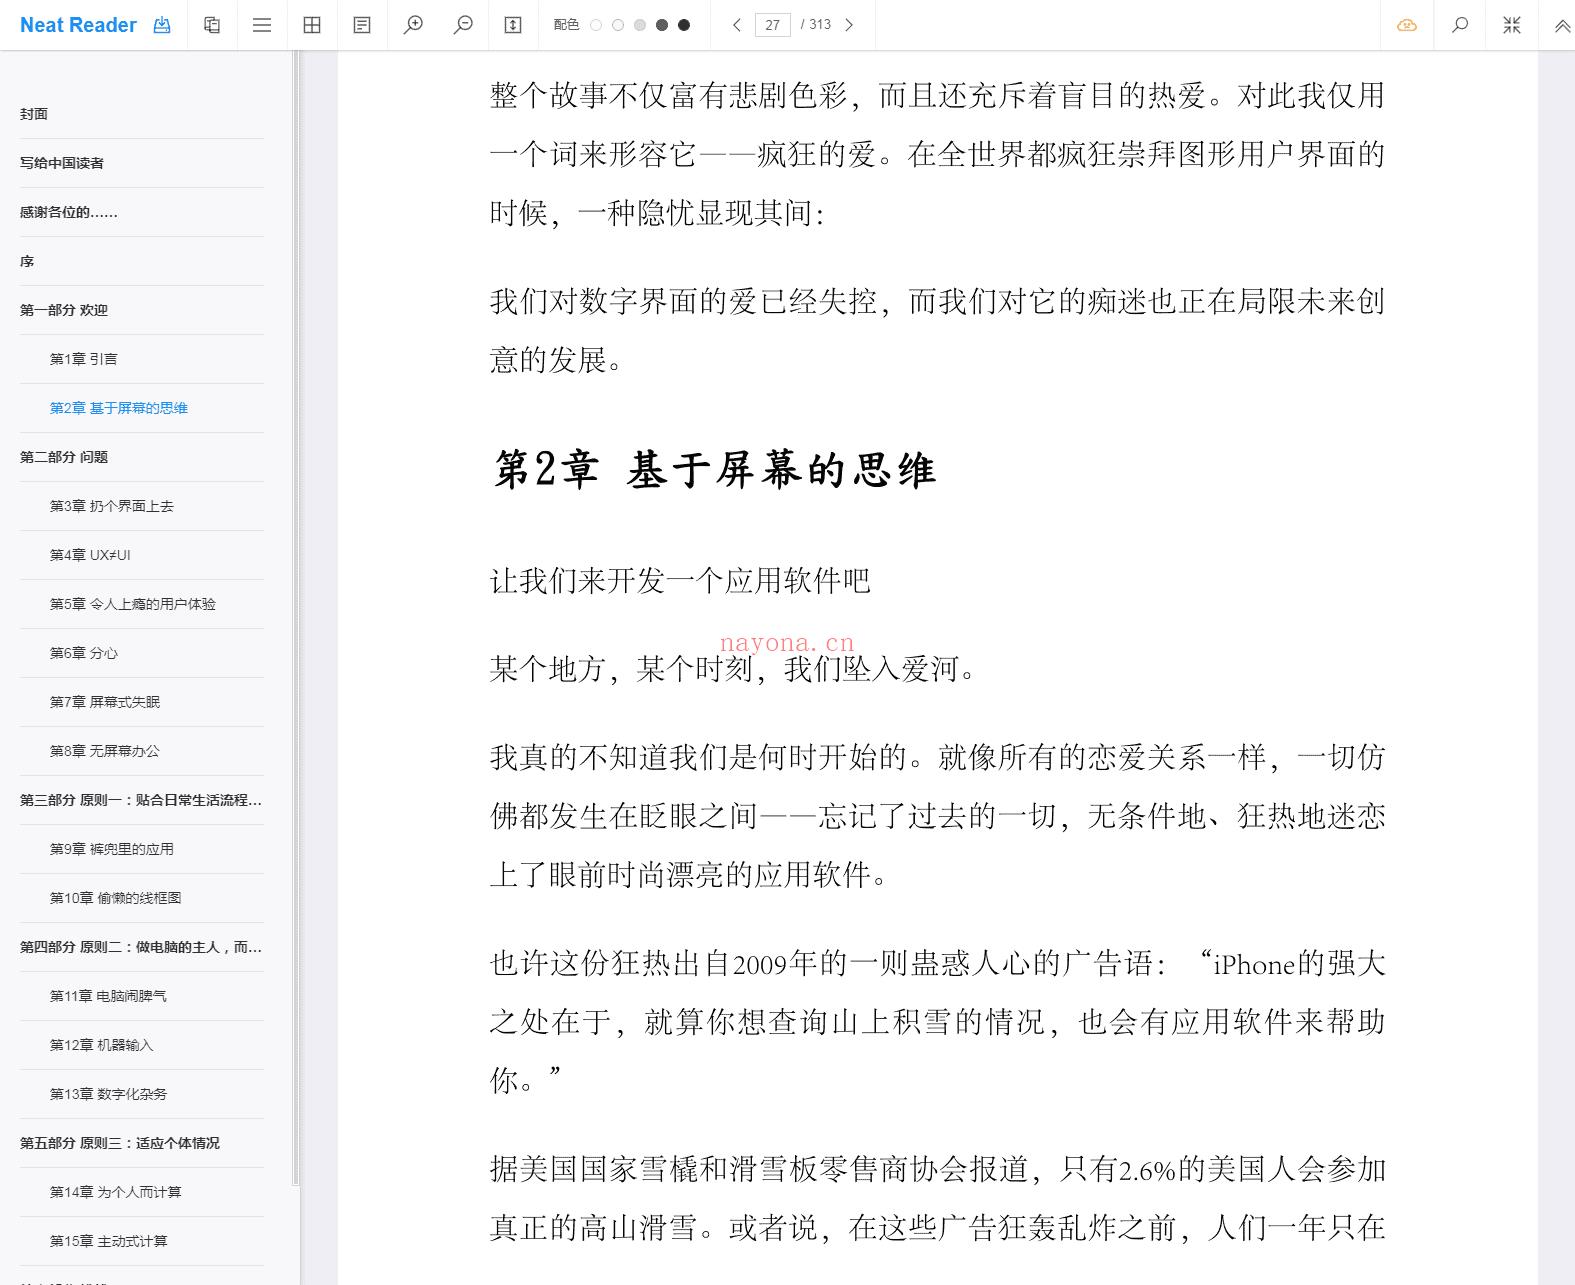Open the notes panel icon
Screen dimensions: 1575x1285
click(x=362, y=25)
